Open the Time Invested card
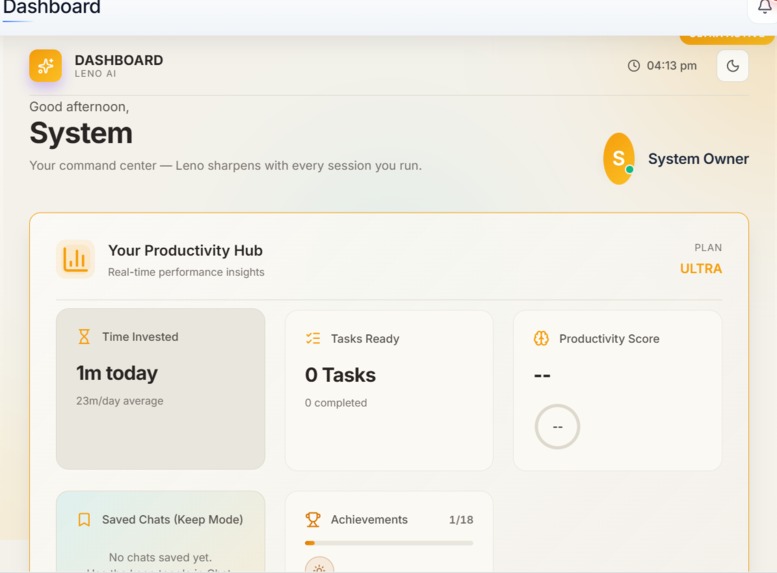777x573 pixels. tap(161, 389)
